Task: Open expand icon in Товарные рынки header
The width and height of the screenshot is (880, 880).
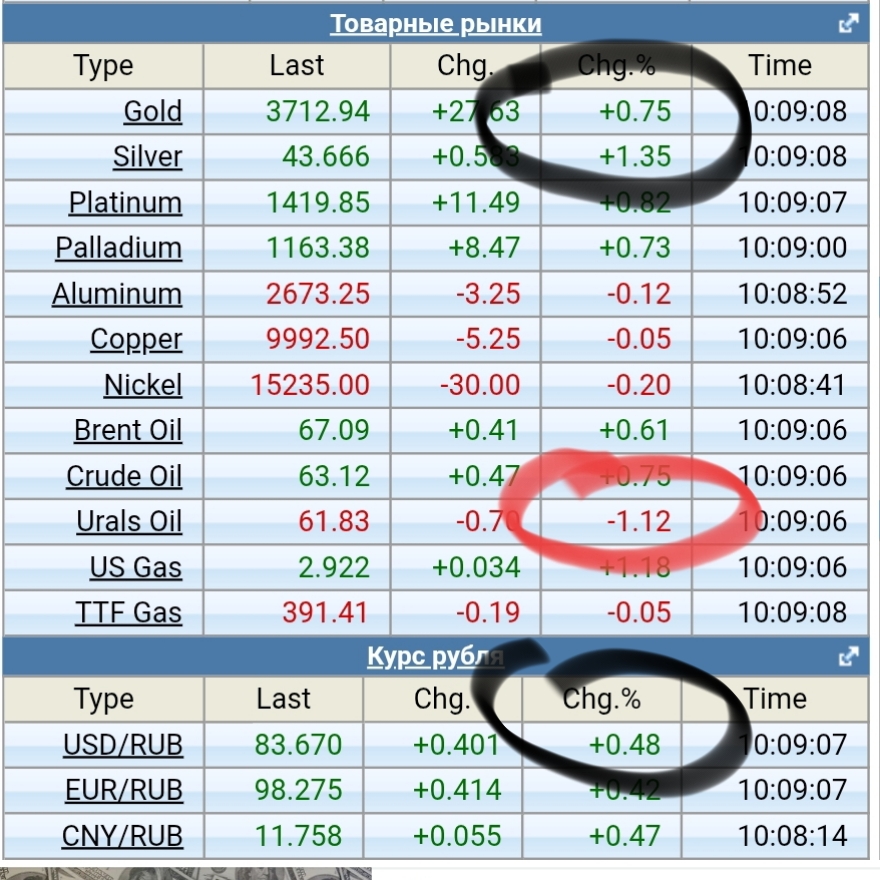Action: coord(848,24)
